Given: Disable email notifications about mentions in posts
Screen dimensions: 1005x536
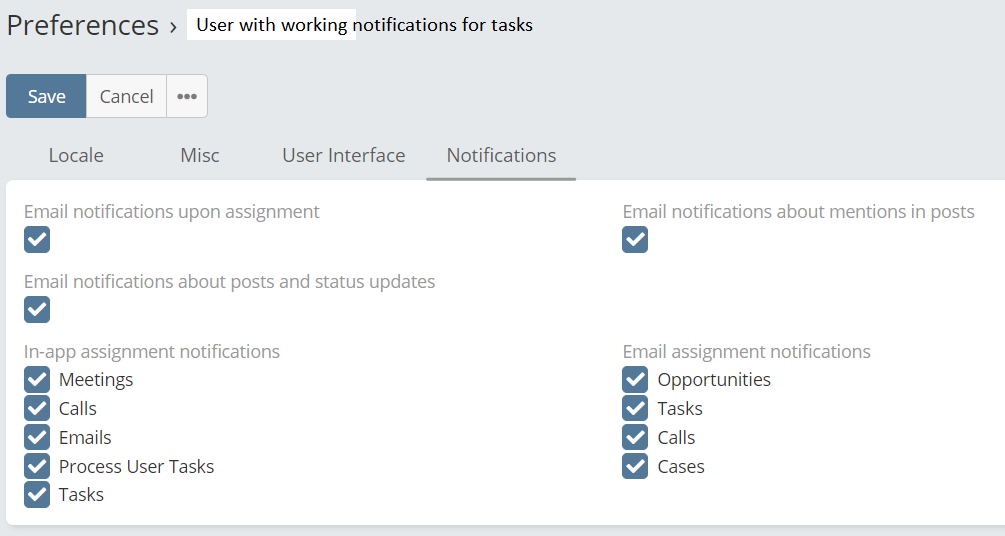Looking at the screenshot, I should pos(635,240).
